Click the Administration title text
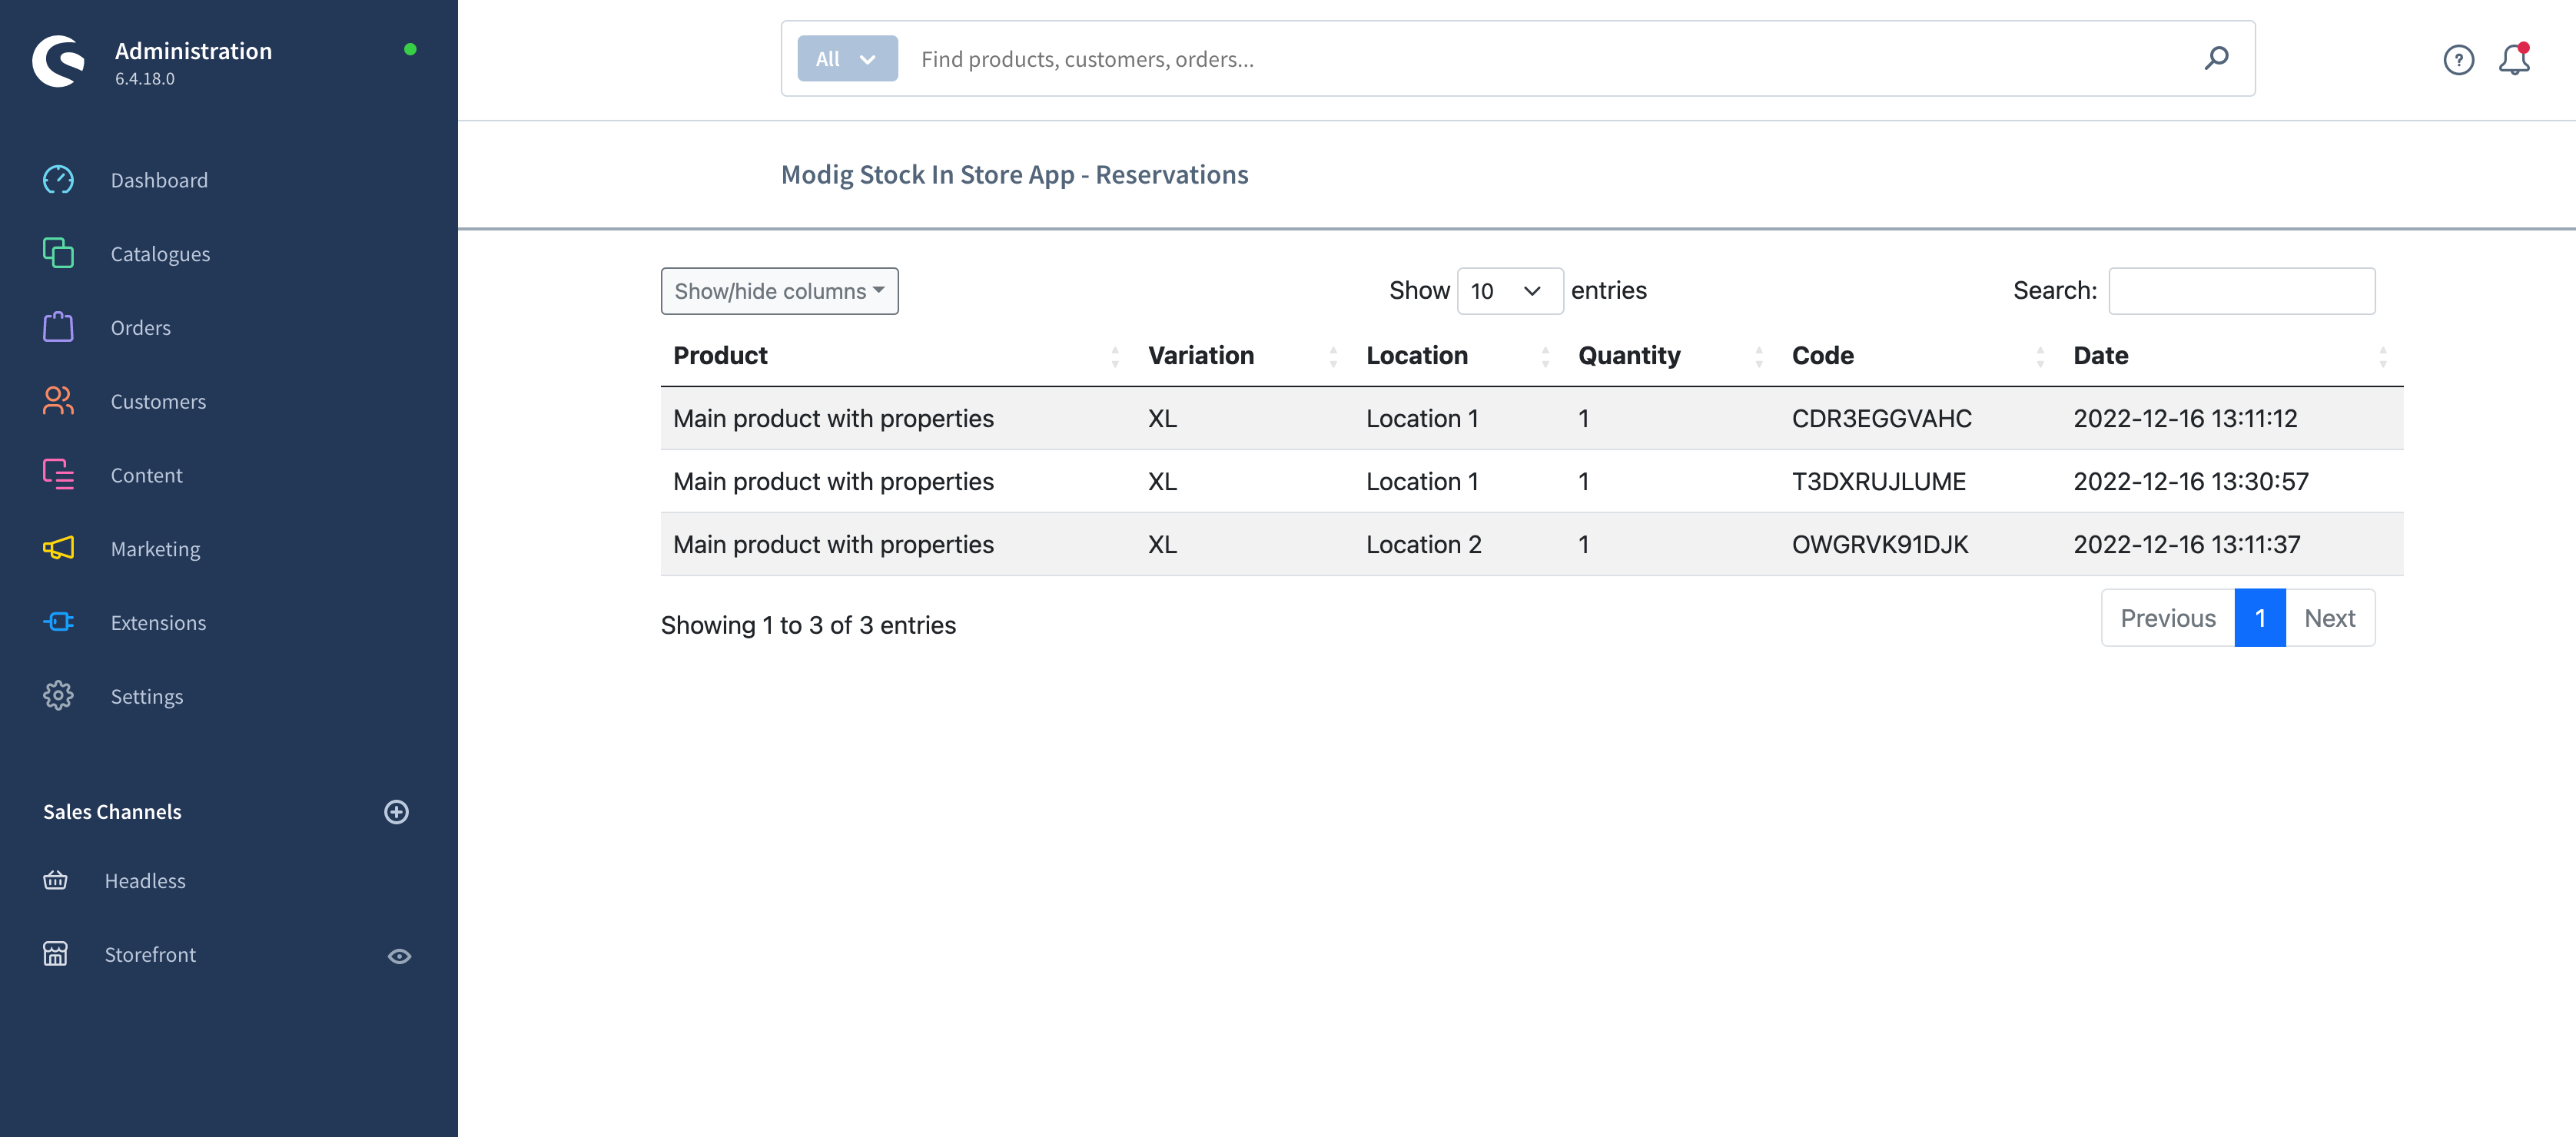This screenshot has width=2576, height=1137. pyautogui.click(x=193, y=51)
